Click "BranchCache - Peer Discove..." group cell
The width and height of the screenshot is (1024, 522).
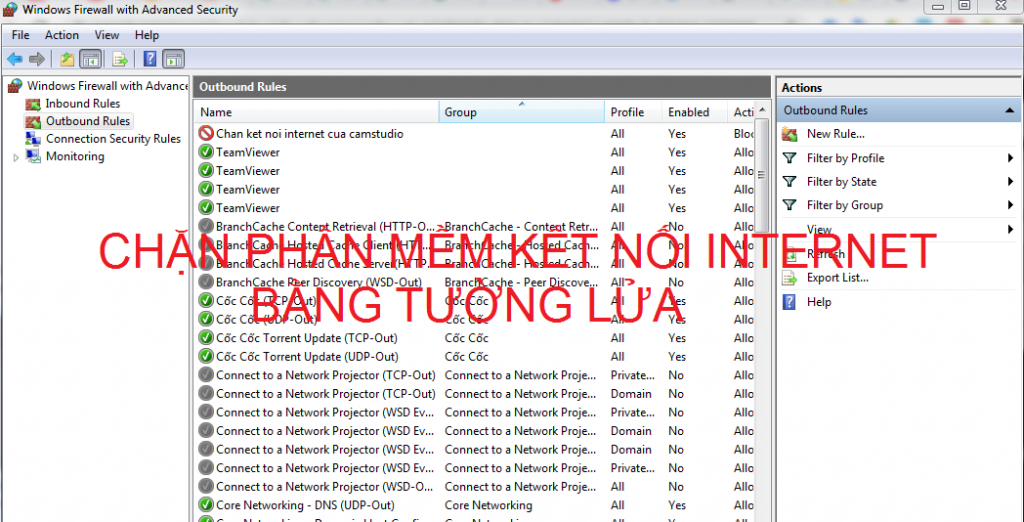point(521,282)
